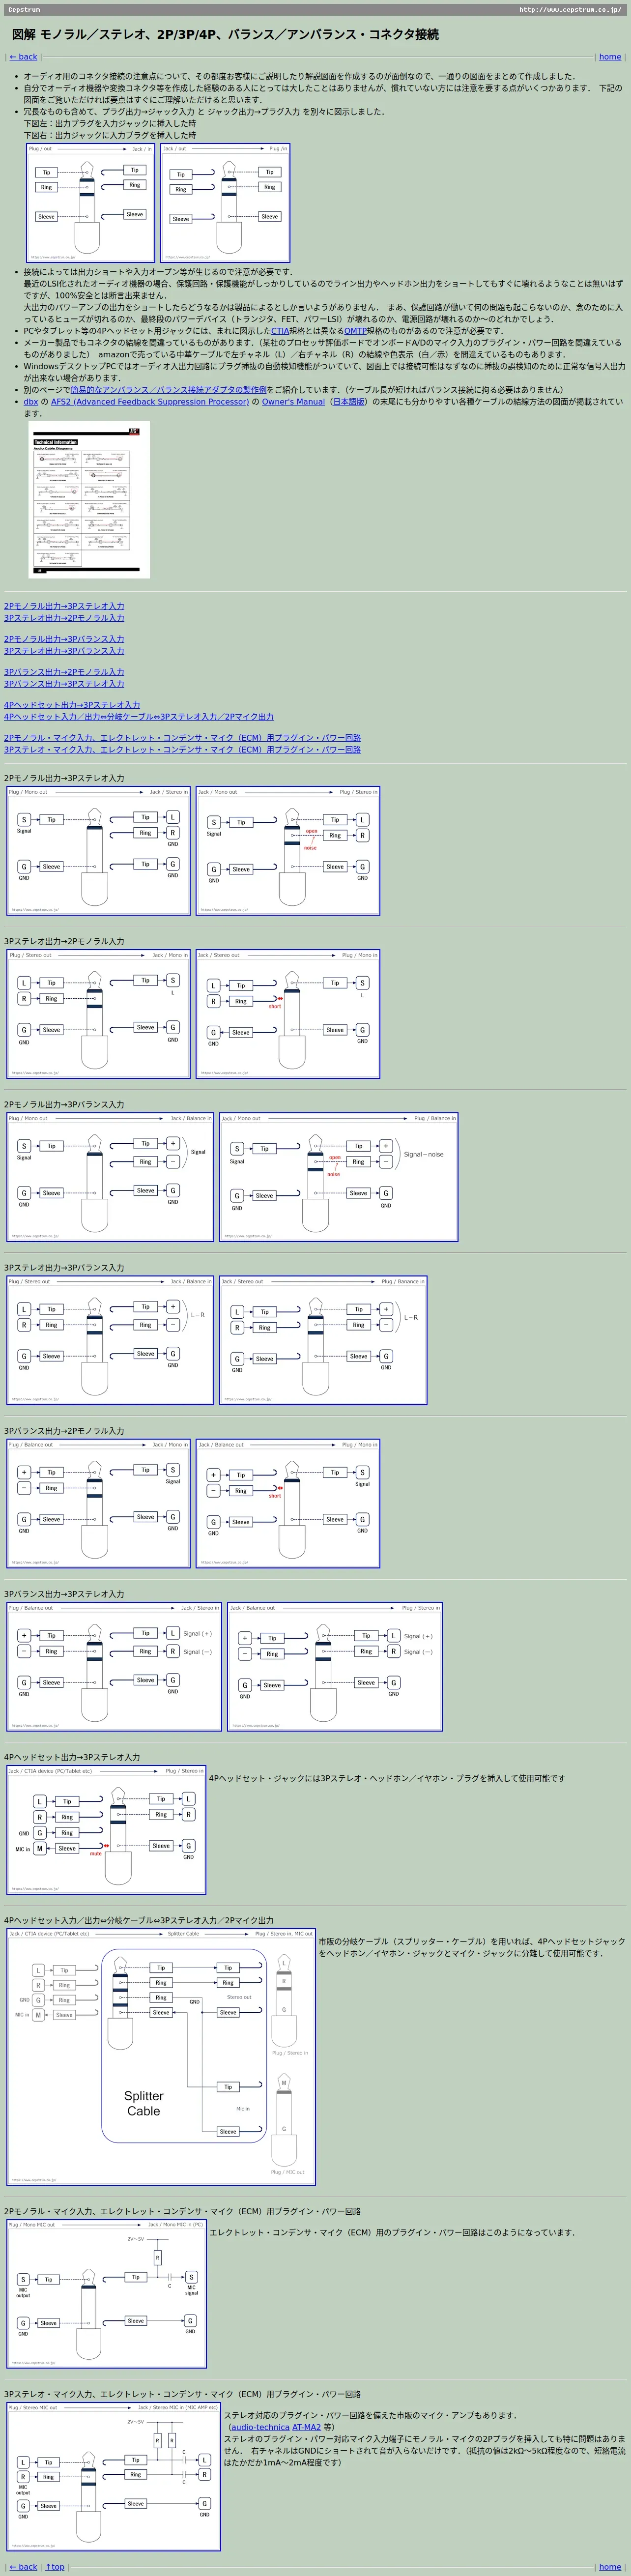Open the home link at top right
Viewport: 631px width, 2576px height.
(x=610, y=57)
